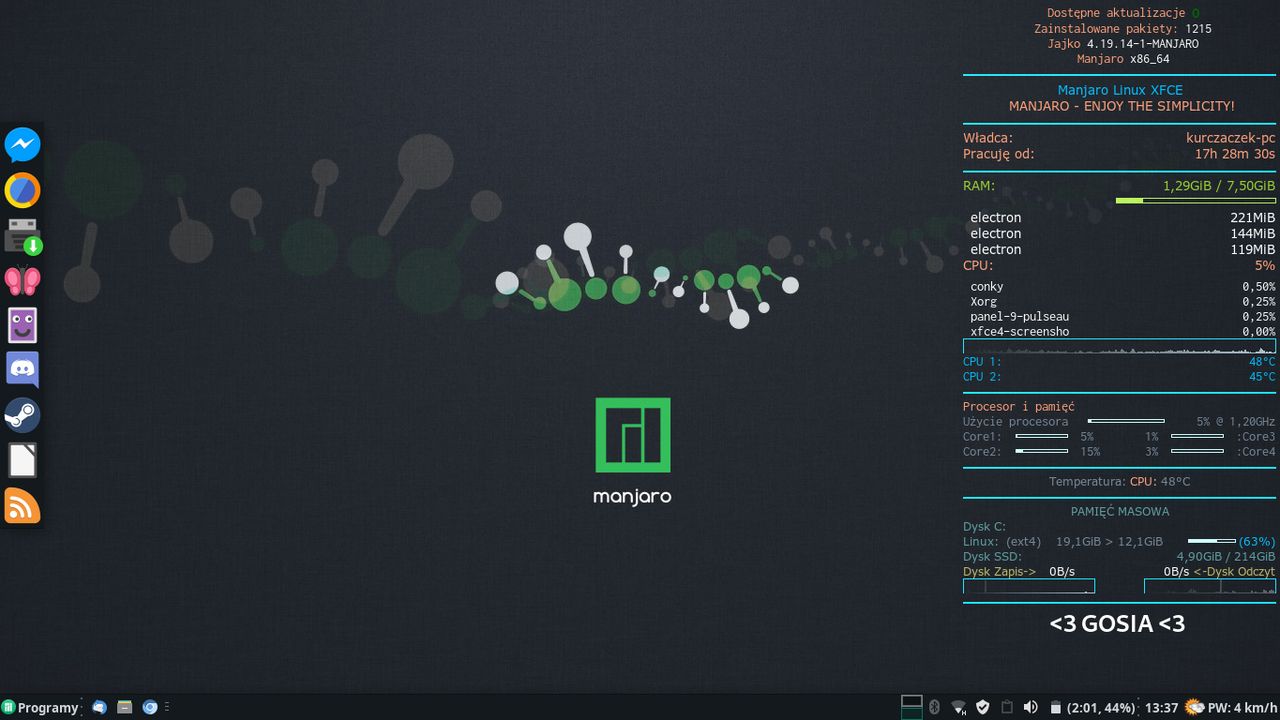Click the RAM usage bar in conky
Image resolution: width=1280 pixels, height=720 pixels.
[x=1195, y=201]
